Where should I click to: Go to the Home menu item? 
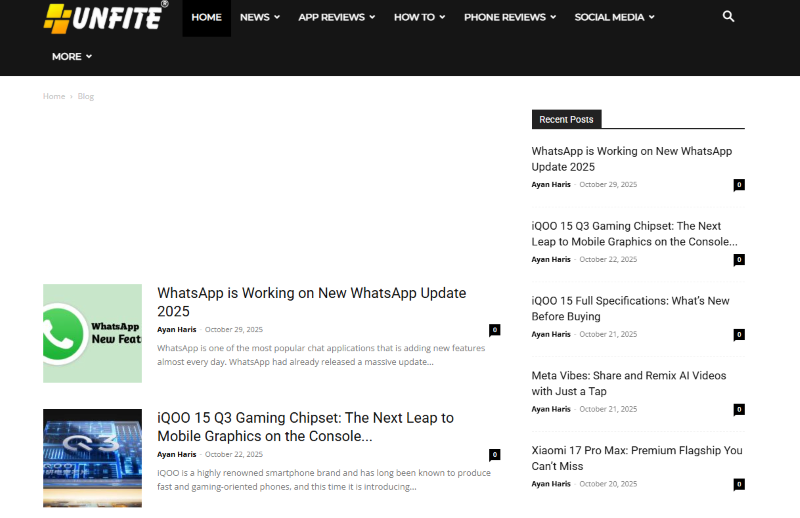click(x=206, y=17)
